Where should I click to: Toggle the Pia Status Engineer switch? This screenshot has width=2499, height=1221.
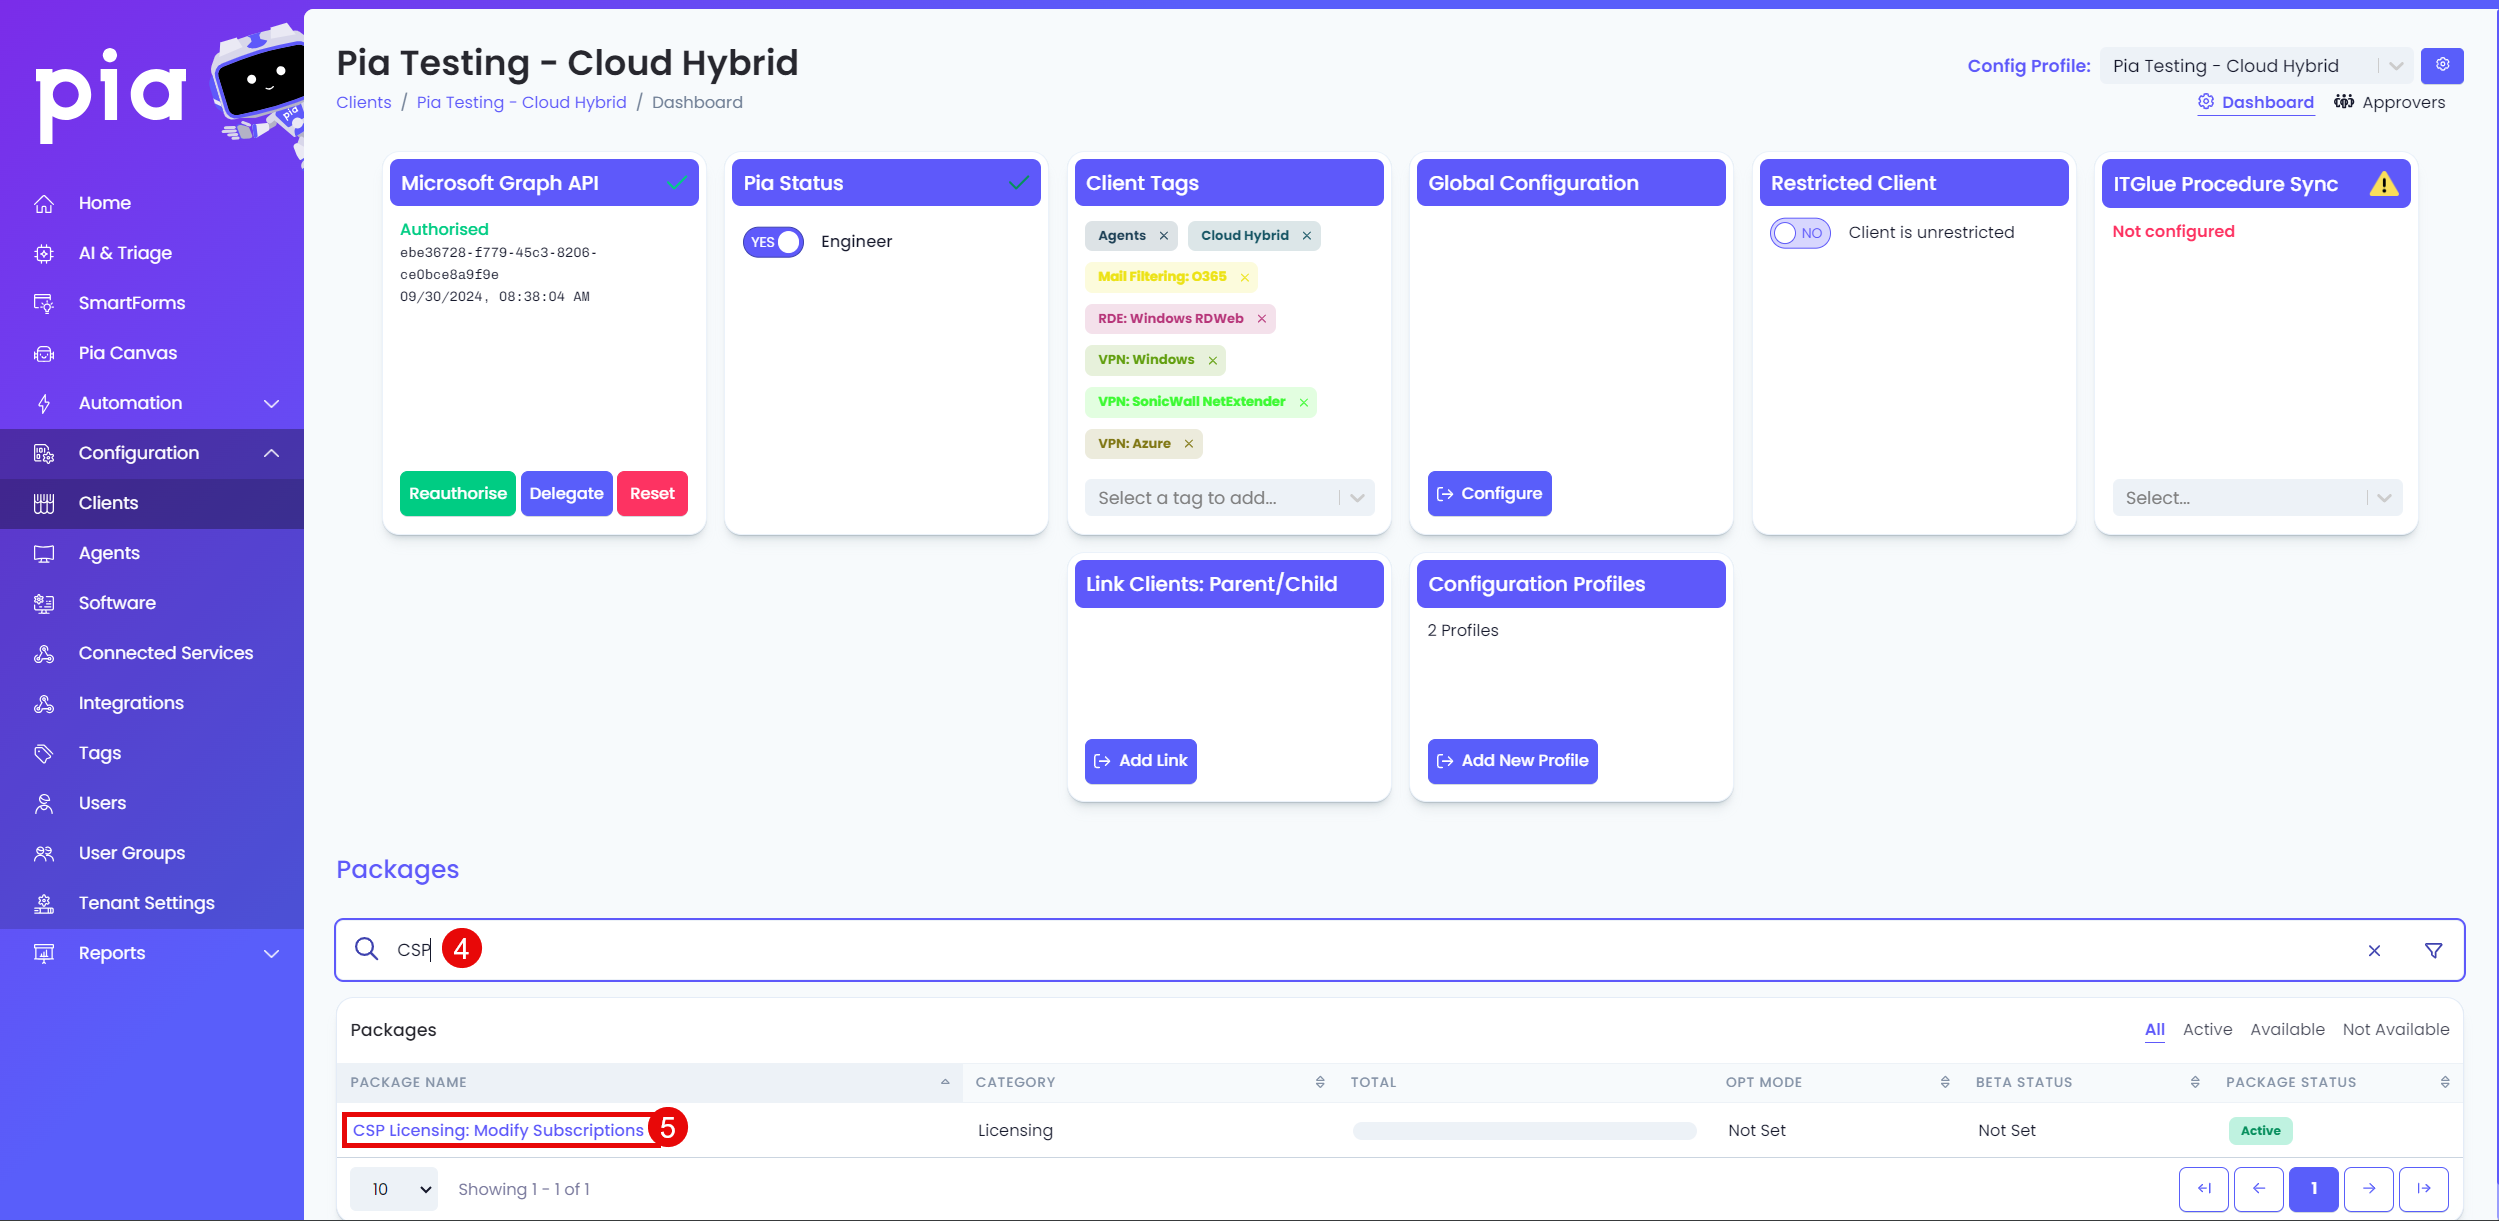click(772, 242)
